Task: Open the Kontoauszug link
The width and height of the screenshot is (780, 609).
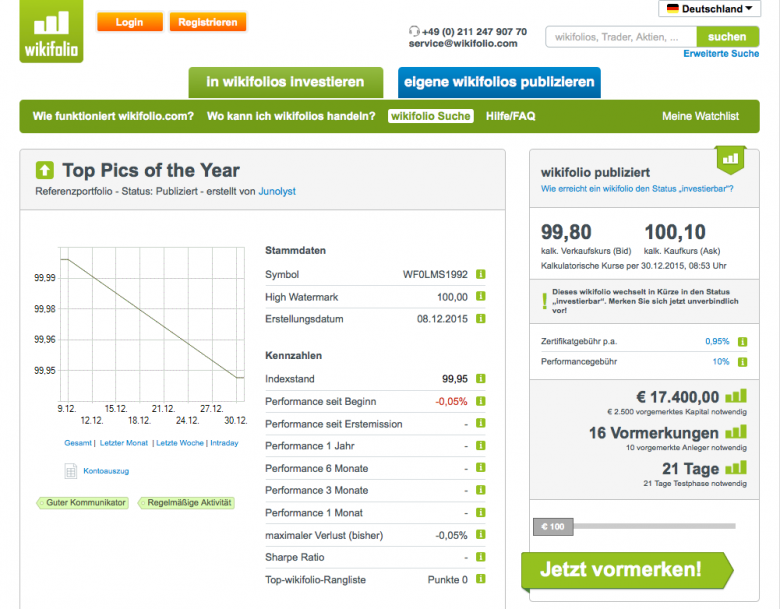Action: click(x=106, y=471)
